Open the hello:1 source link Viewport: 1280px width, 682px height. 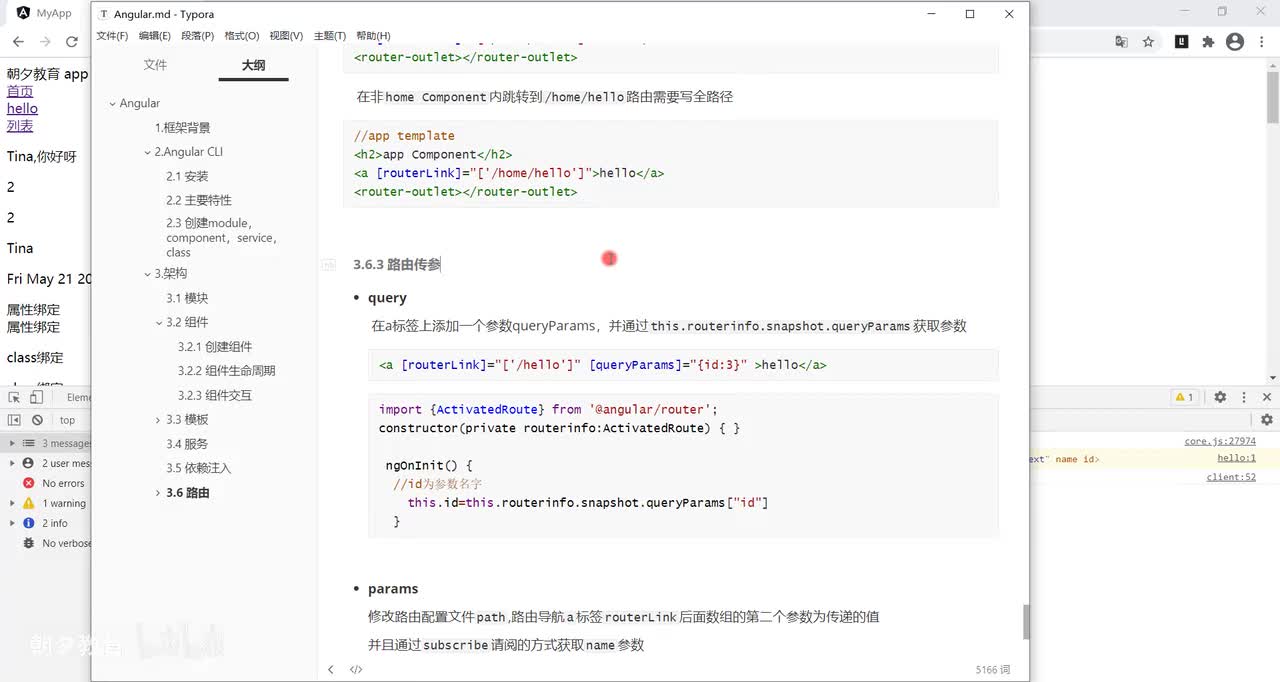[x=1236, y=458]
